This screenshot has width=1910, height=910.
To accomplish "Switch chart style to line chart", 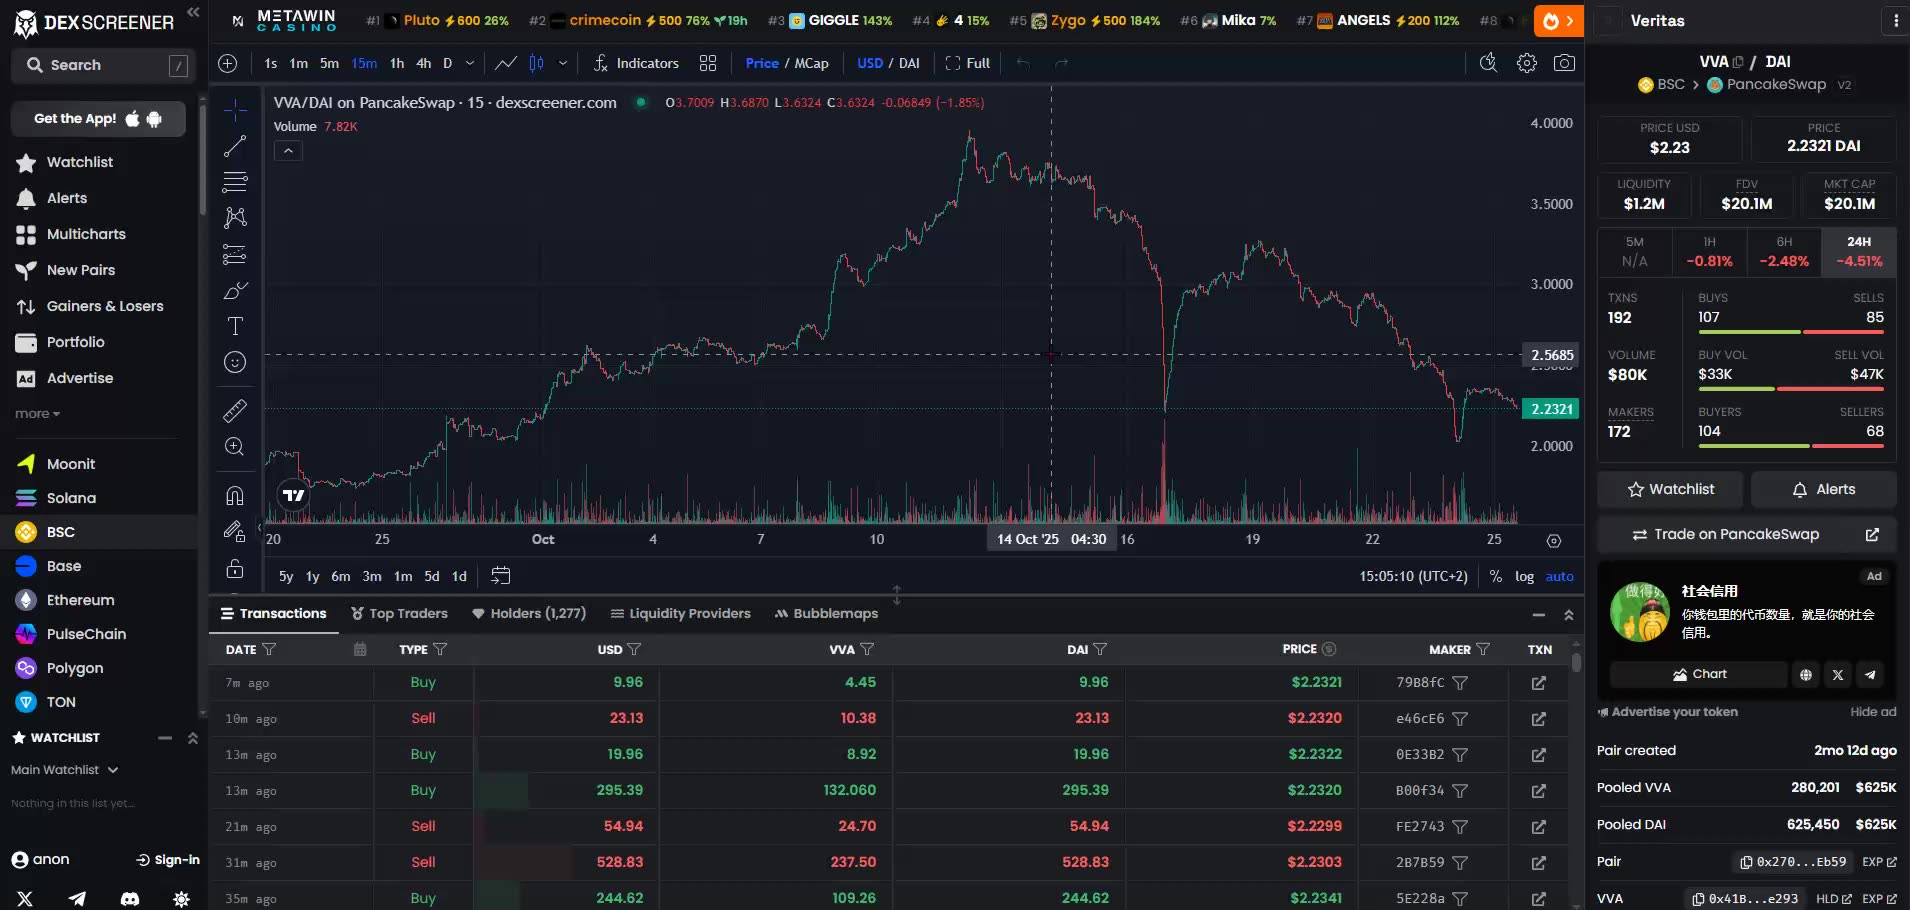I will (506, 63).
